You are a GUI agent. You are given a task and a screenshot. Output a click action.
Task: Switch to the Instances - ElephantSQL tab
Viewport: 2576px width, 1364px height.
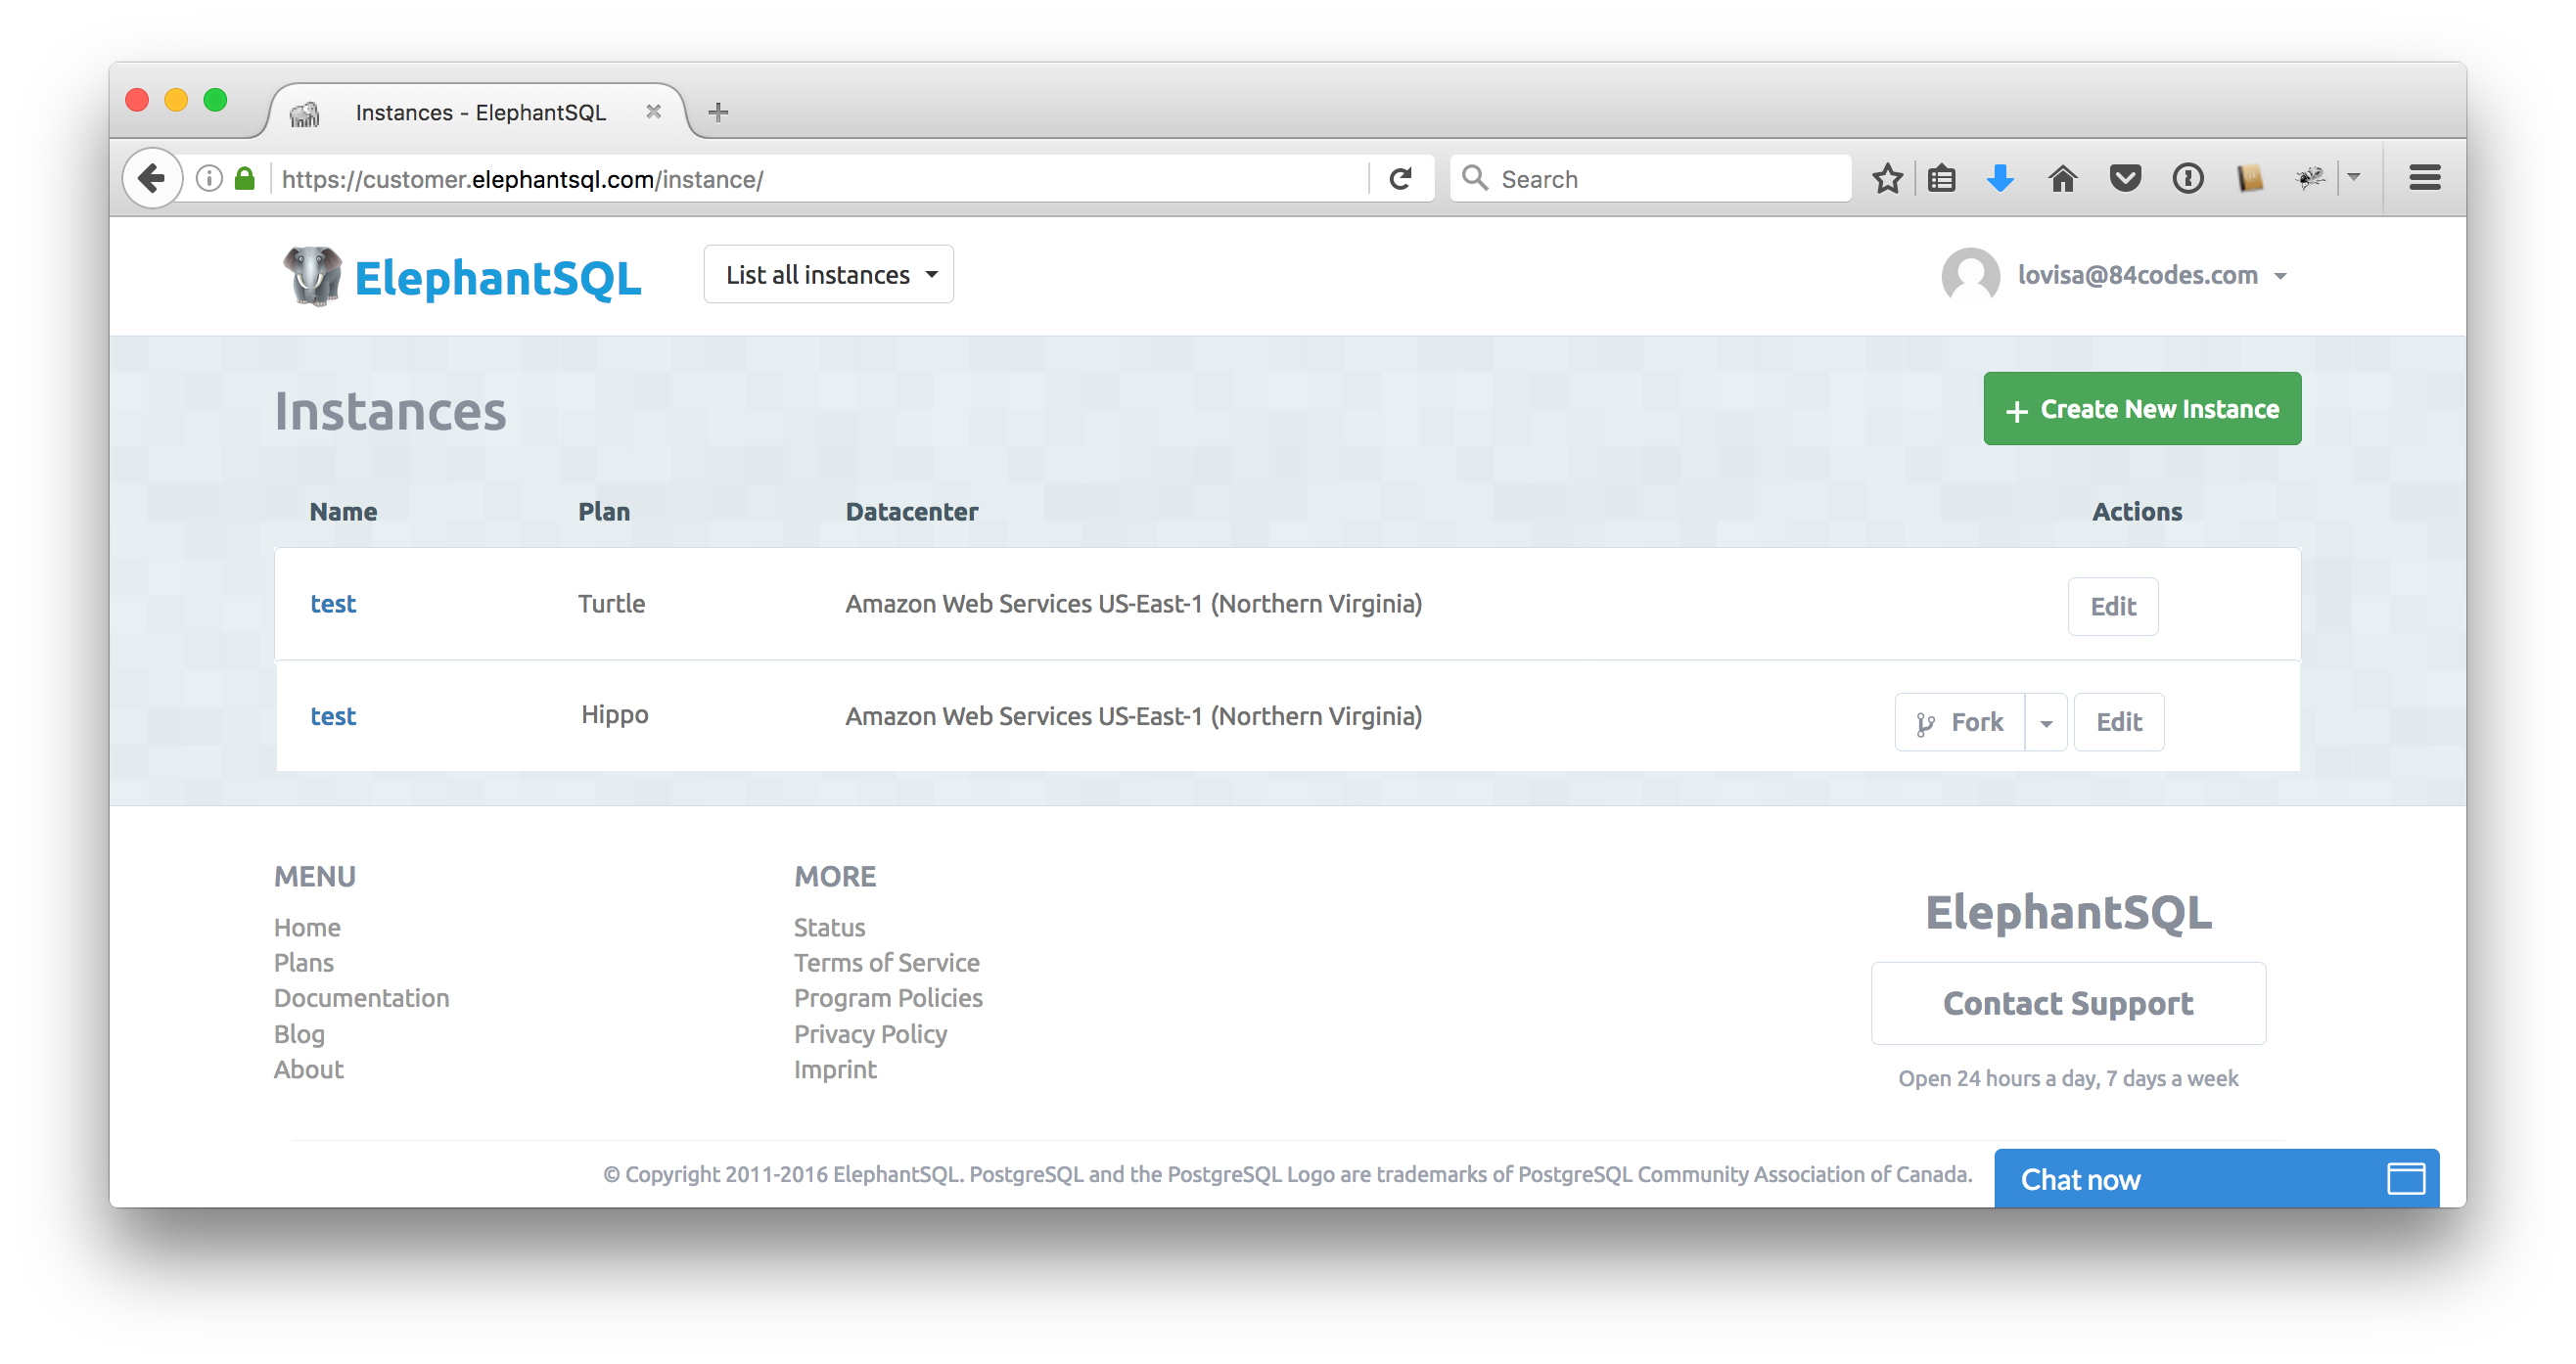click(x=480, y=111)
